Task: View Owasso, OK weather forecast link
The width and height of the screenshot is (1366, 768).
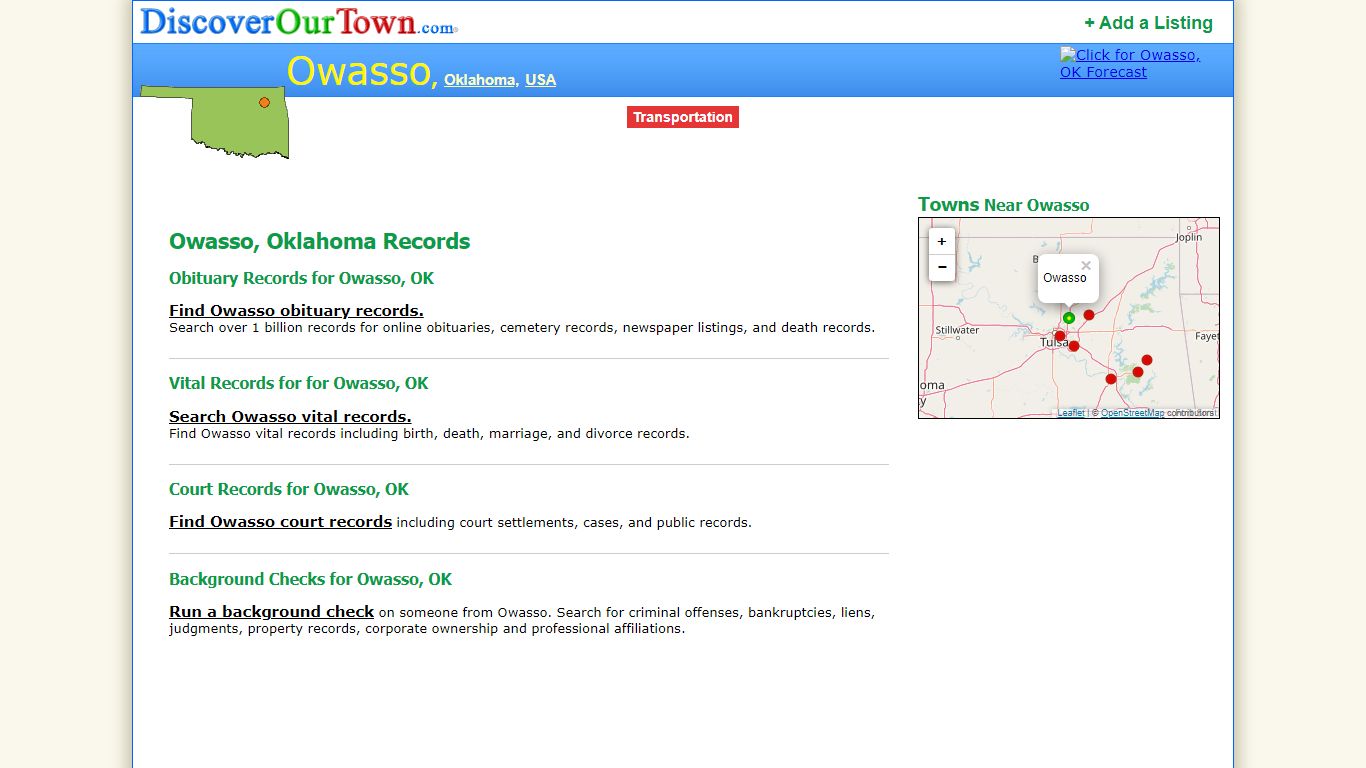Action: pyautogui.click(x=1130, y=63)
